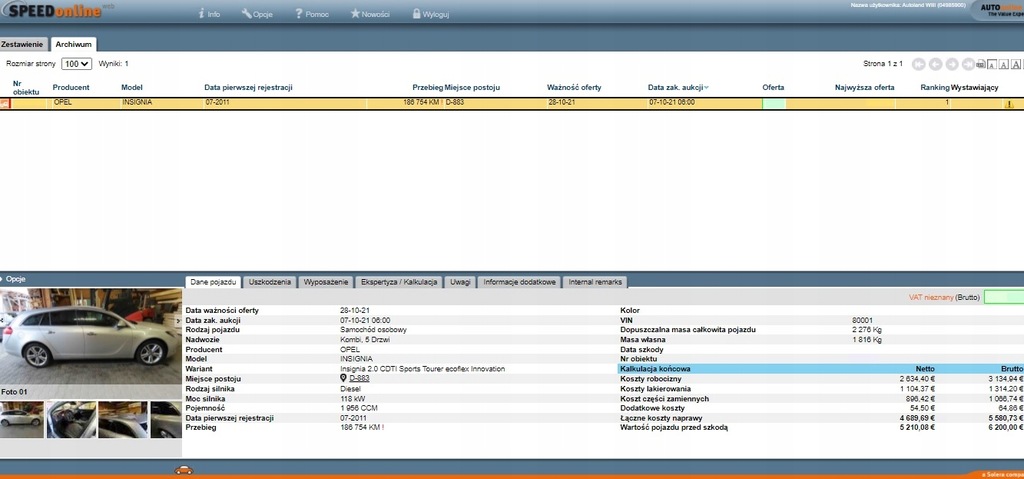Image resolution: width=1024 pixels, height=479 pixels.
Task: Switch to the Zestawienie tab
Action: coord(23,45)
